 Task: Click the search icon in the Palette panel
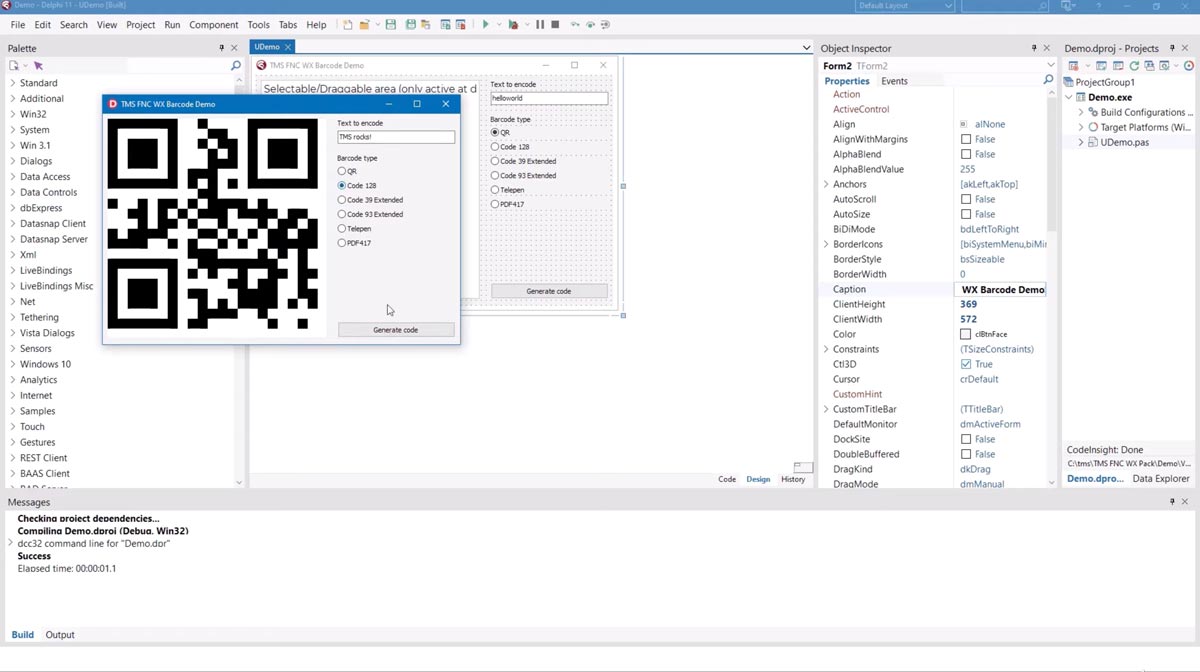coord(234,64)
